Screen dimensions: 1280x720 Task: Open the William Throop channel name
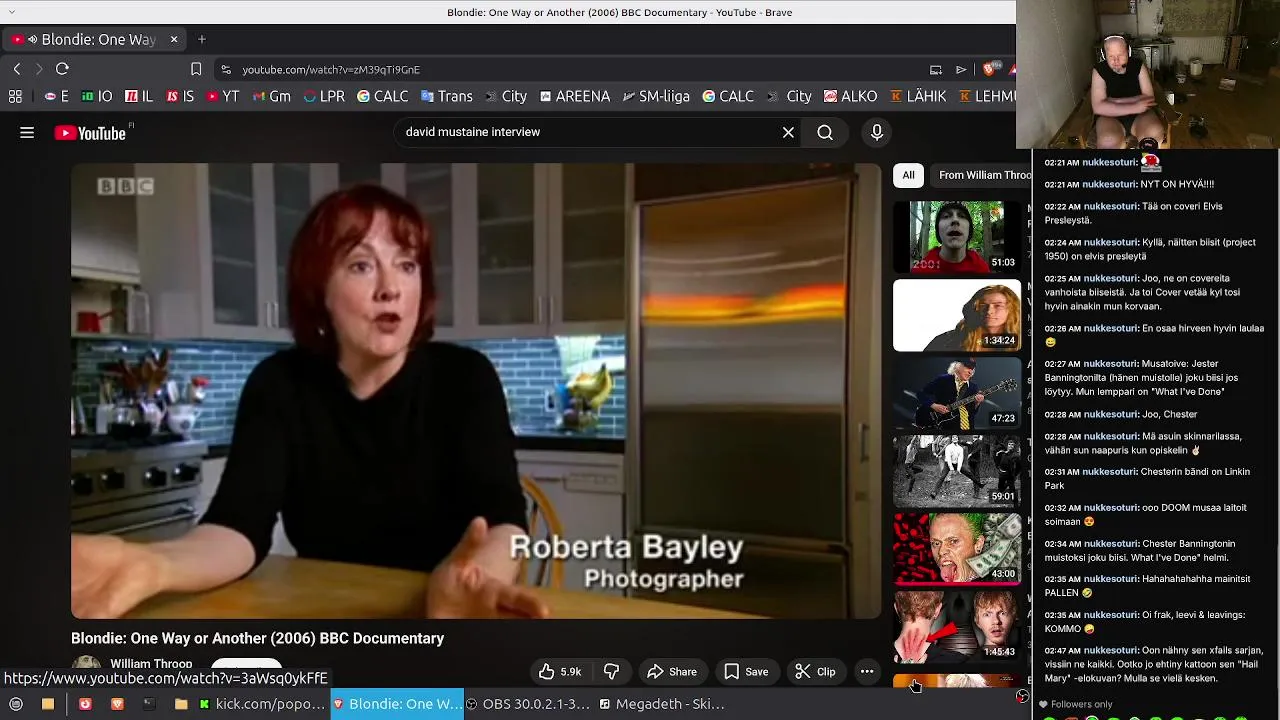tap(151, 664)
